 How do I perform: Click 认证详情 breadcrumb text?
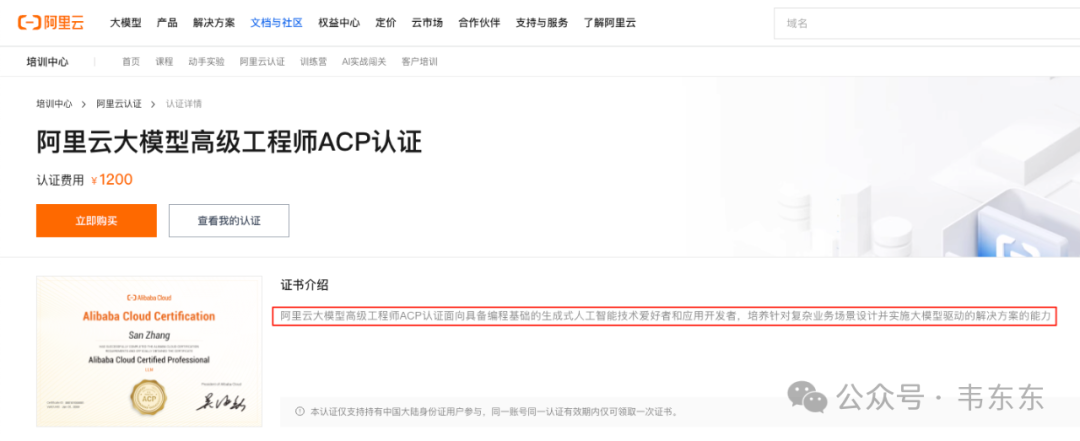[184, 104]
